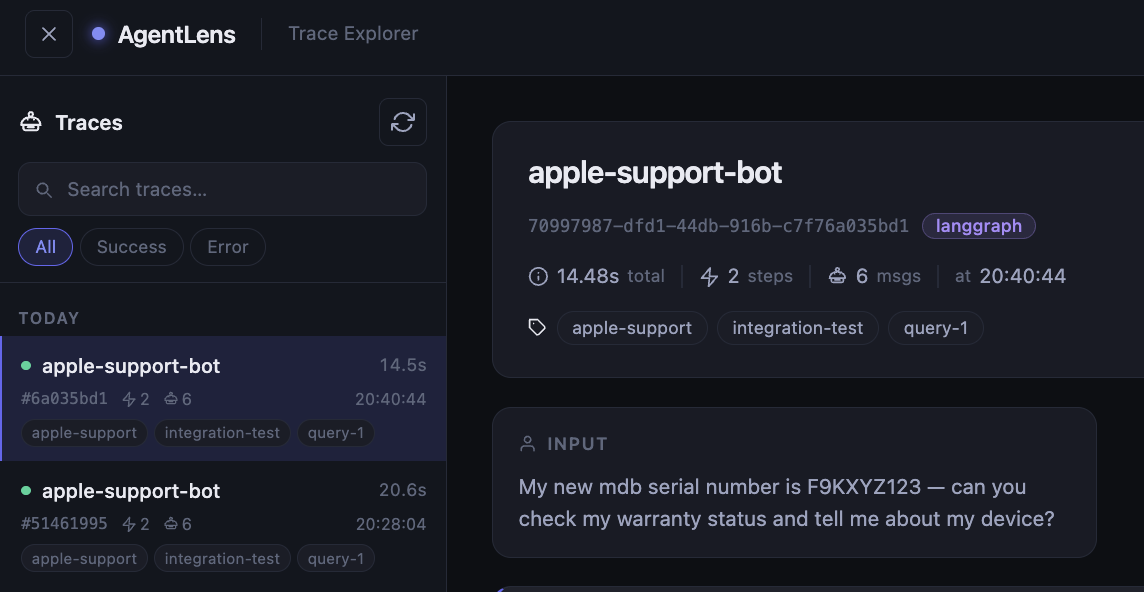Click the steps bolt icon in trace #51461995
This screenshot has height=592, width=1144.
(x=129, y=524)
